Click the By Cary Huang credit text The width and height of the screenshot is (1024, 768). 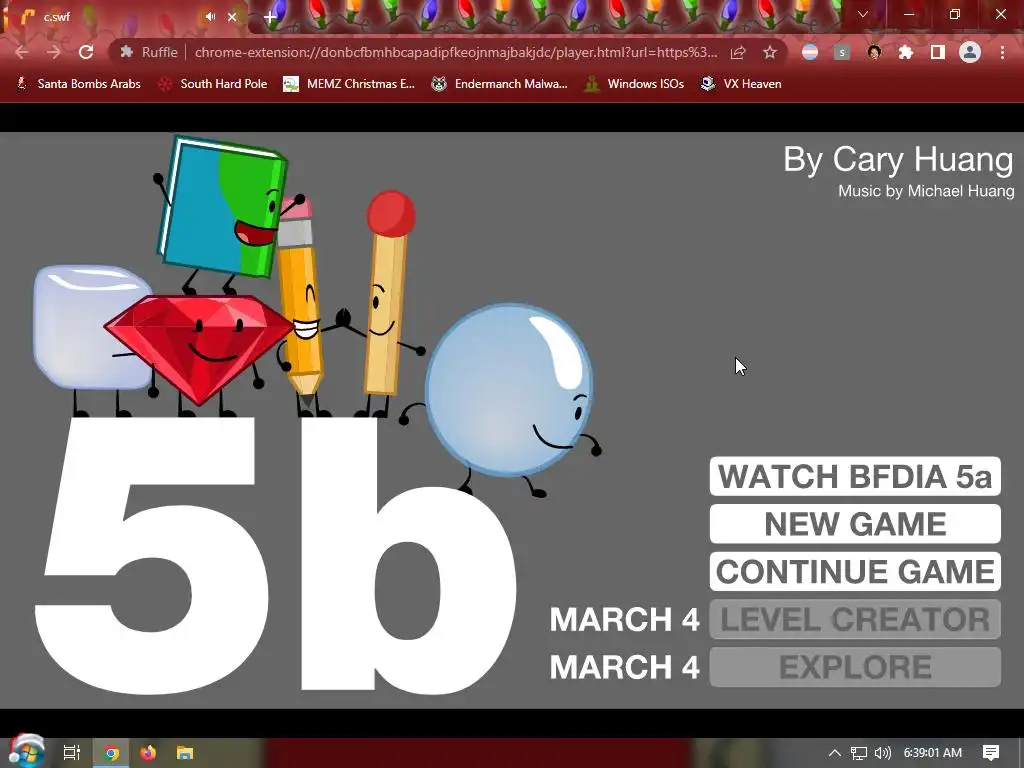coord(898,160)
